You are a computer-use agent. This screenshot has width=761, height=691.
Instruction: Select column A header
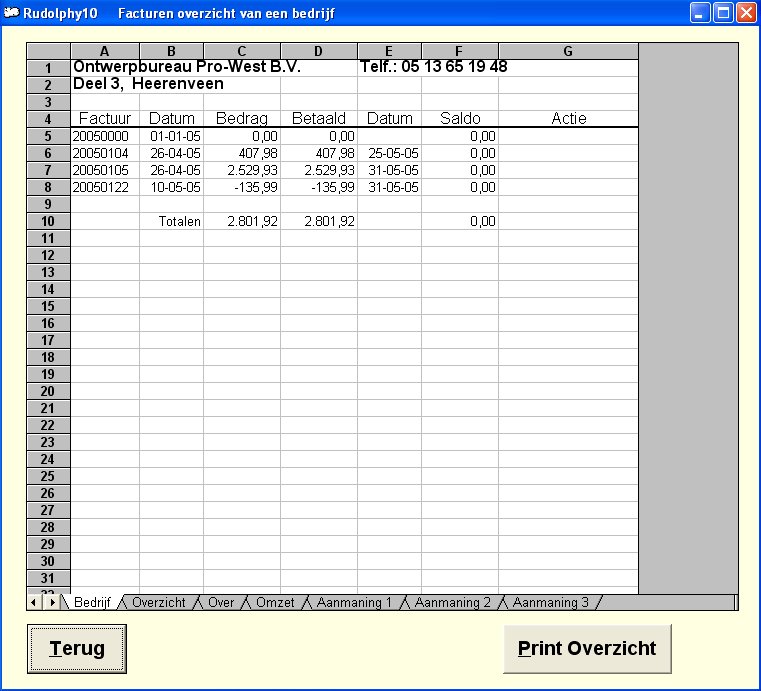(x=105, y=51)
